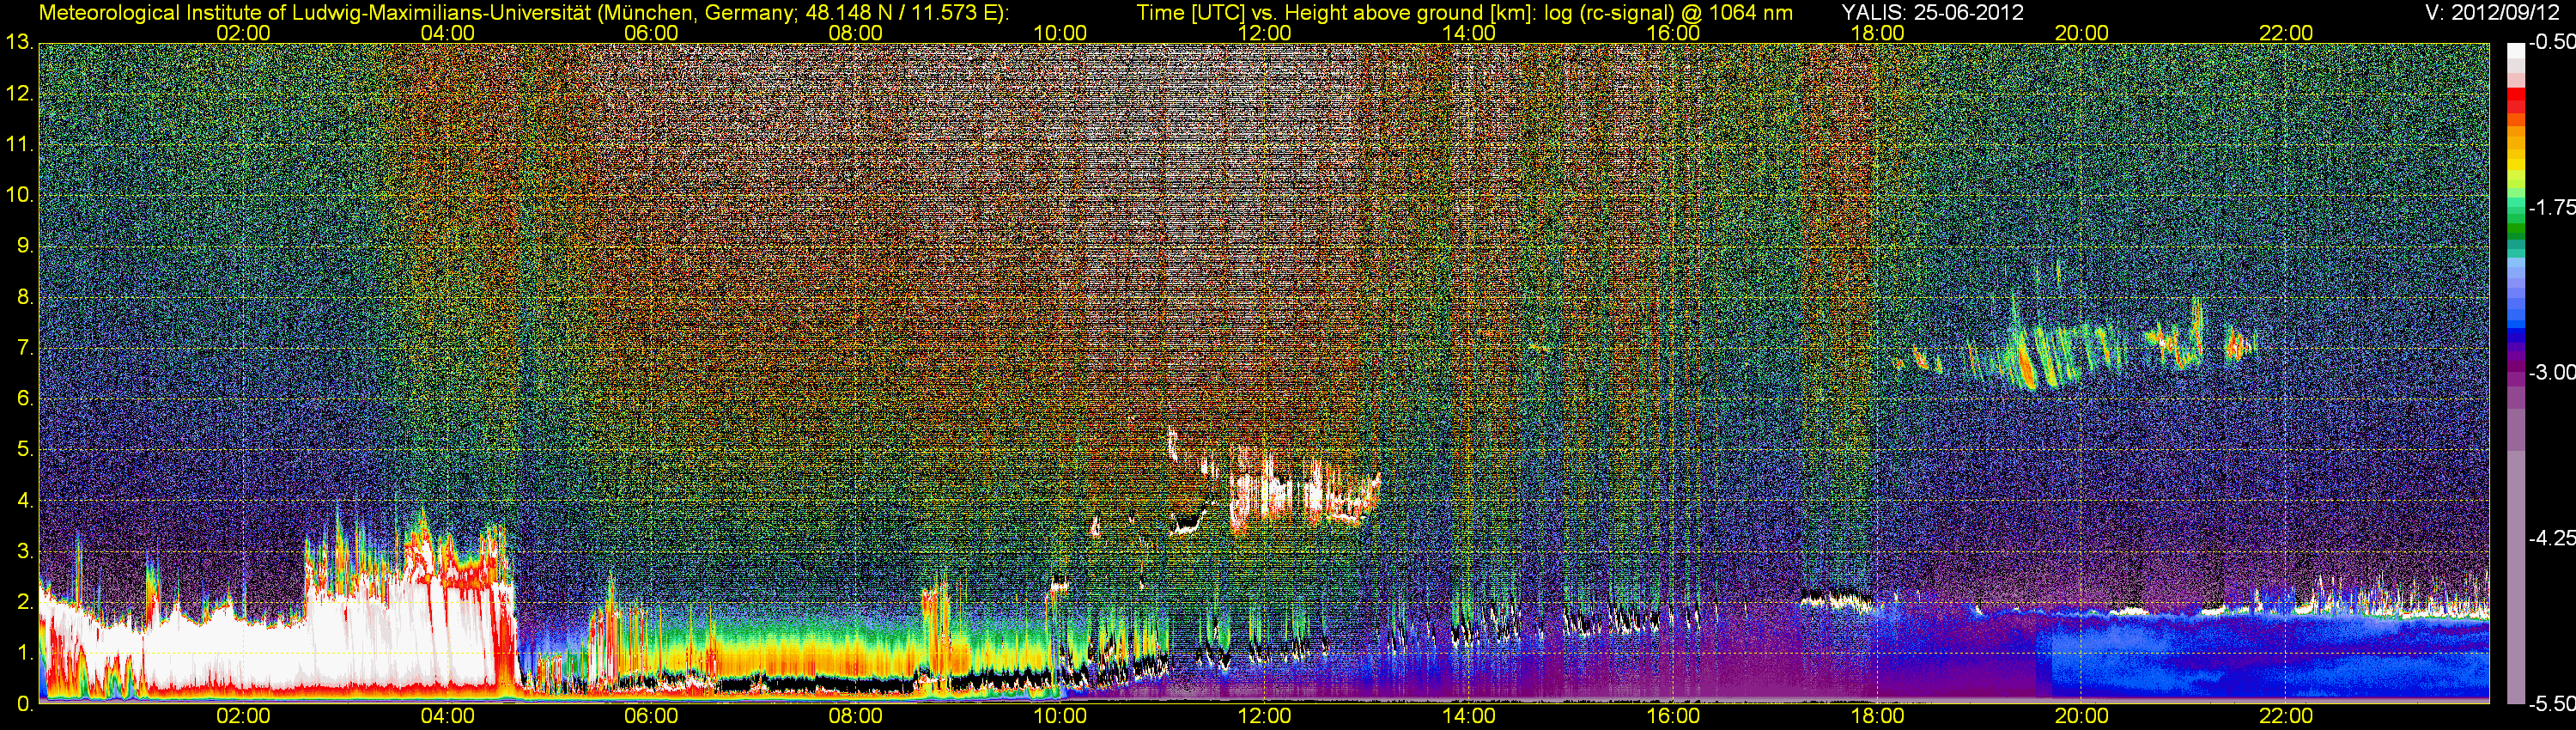This screenshot has height=730, width=2576.
Task: Click the 16:00 label on the bottom time axis
Action: 1673,716
